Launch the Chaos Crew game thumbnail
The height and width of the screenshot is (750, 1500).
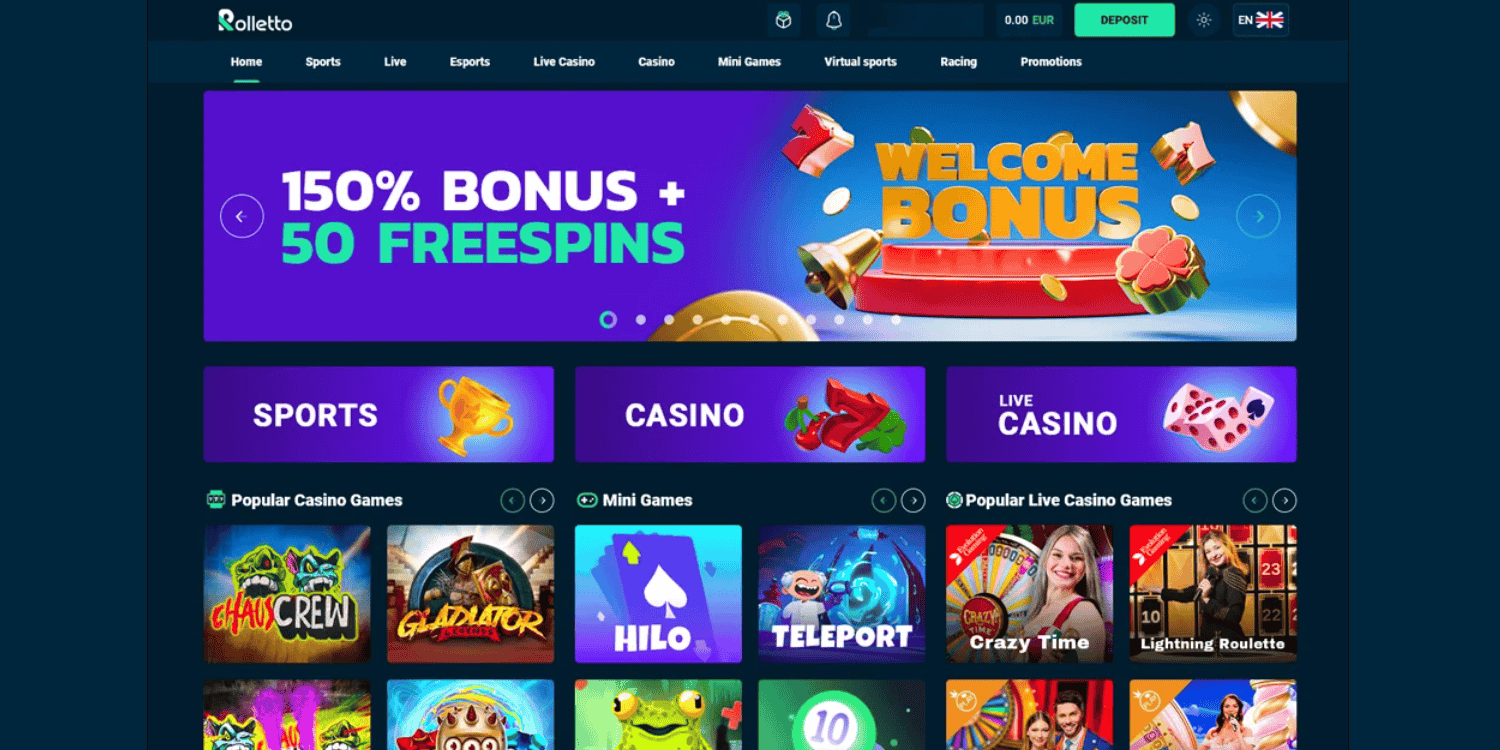click(x=287, y=594)
